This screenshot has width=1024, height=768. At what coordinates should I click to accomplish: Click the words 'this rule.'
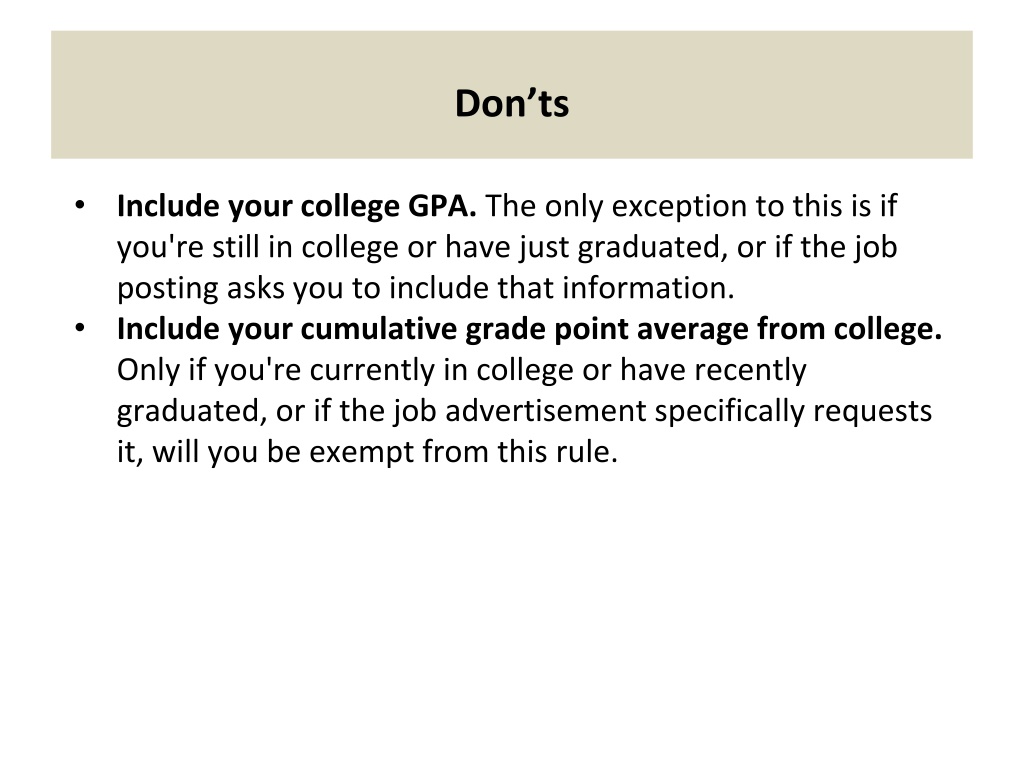tap(558, 452)
